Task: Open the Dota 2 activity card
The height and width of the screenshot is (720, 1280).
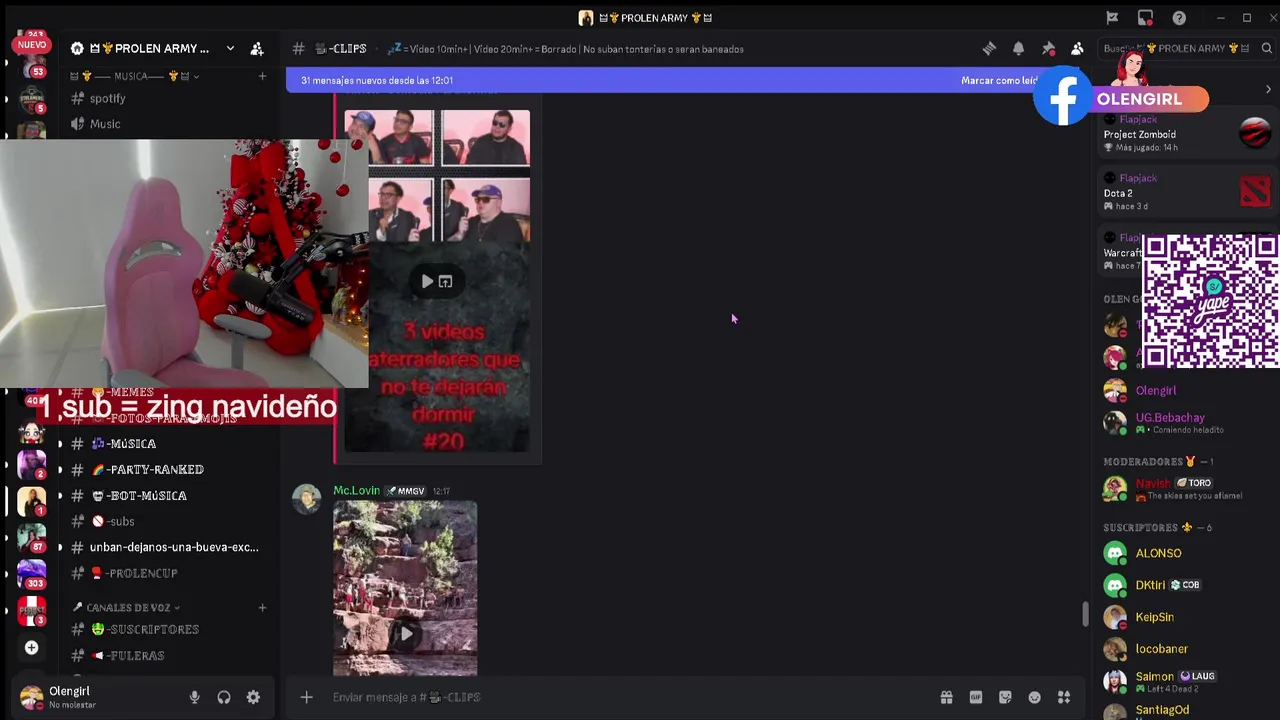Action: click(x=1187, y=192)
